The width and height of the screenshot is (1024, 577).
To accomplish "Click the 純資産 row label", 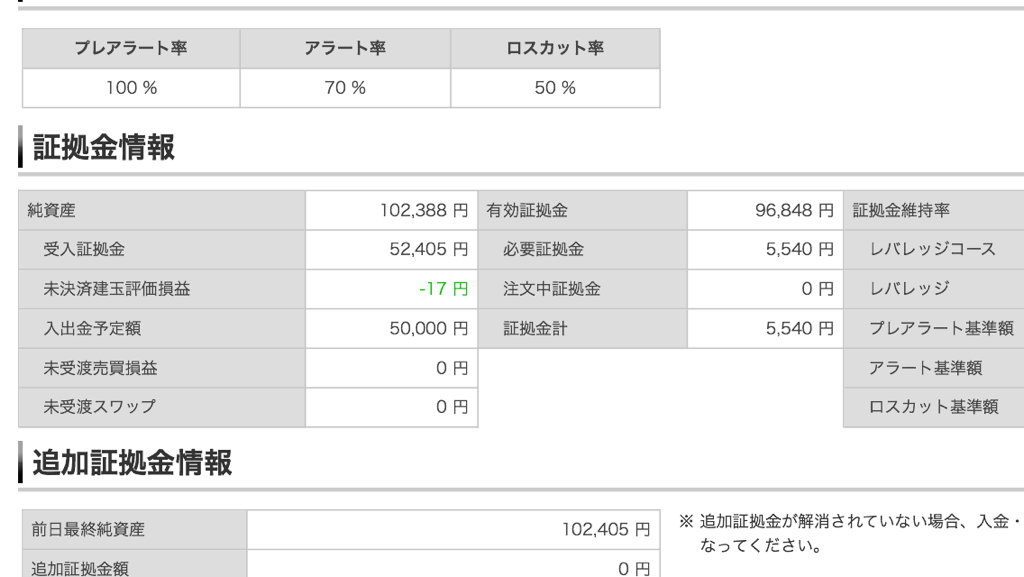I will 54,211.
